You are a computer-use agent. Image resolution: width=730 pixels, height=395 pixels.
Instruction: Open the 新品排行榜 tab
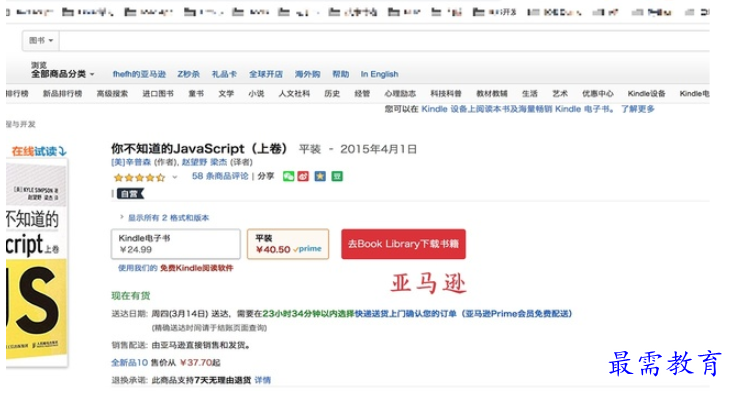coord(62,94)
